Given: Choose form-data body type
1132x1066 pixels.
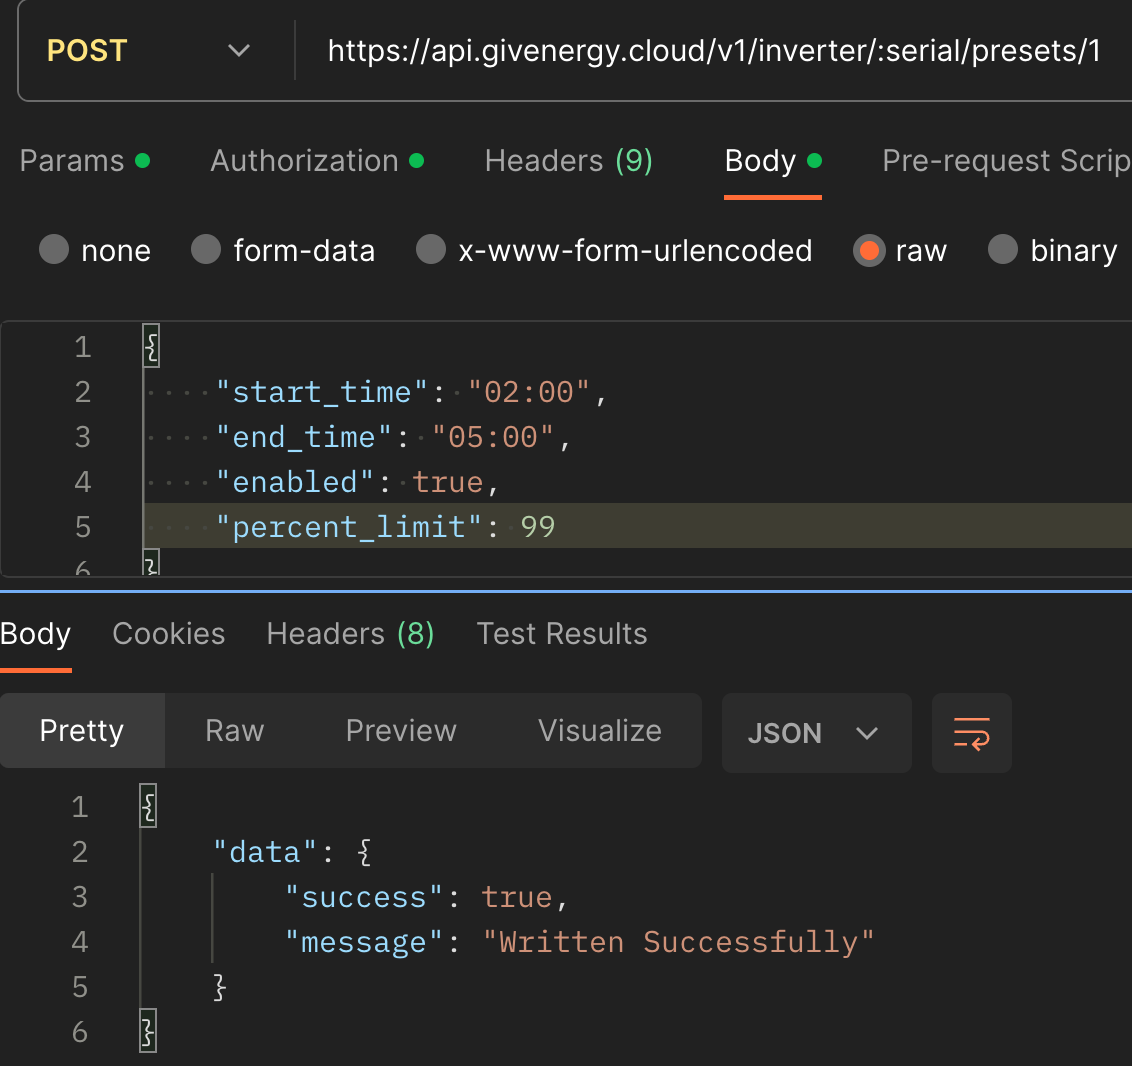Looking at the screenshot, I should click(282, 250).
